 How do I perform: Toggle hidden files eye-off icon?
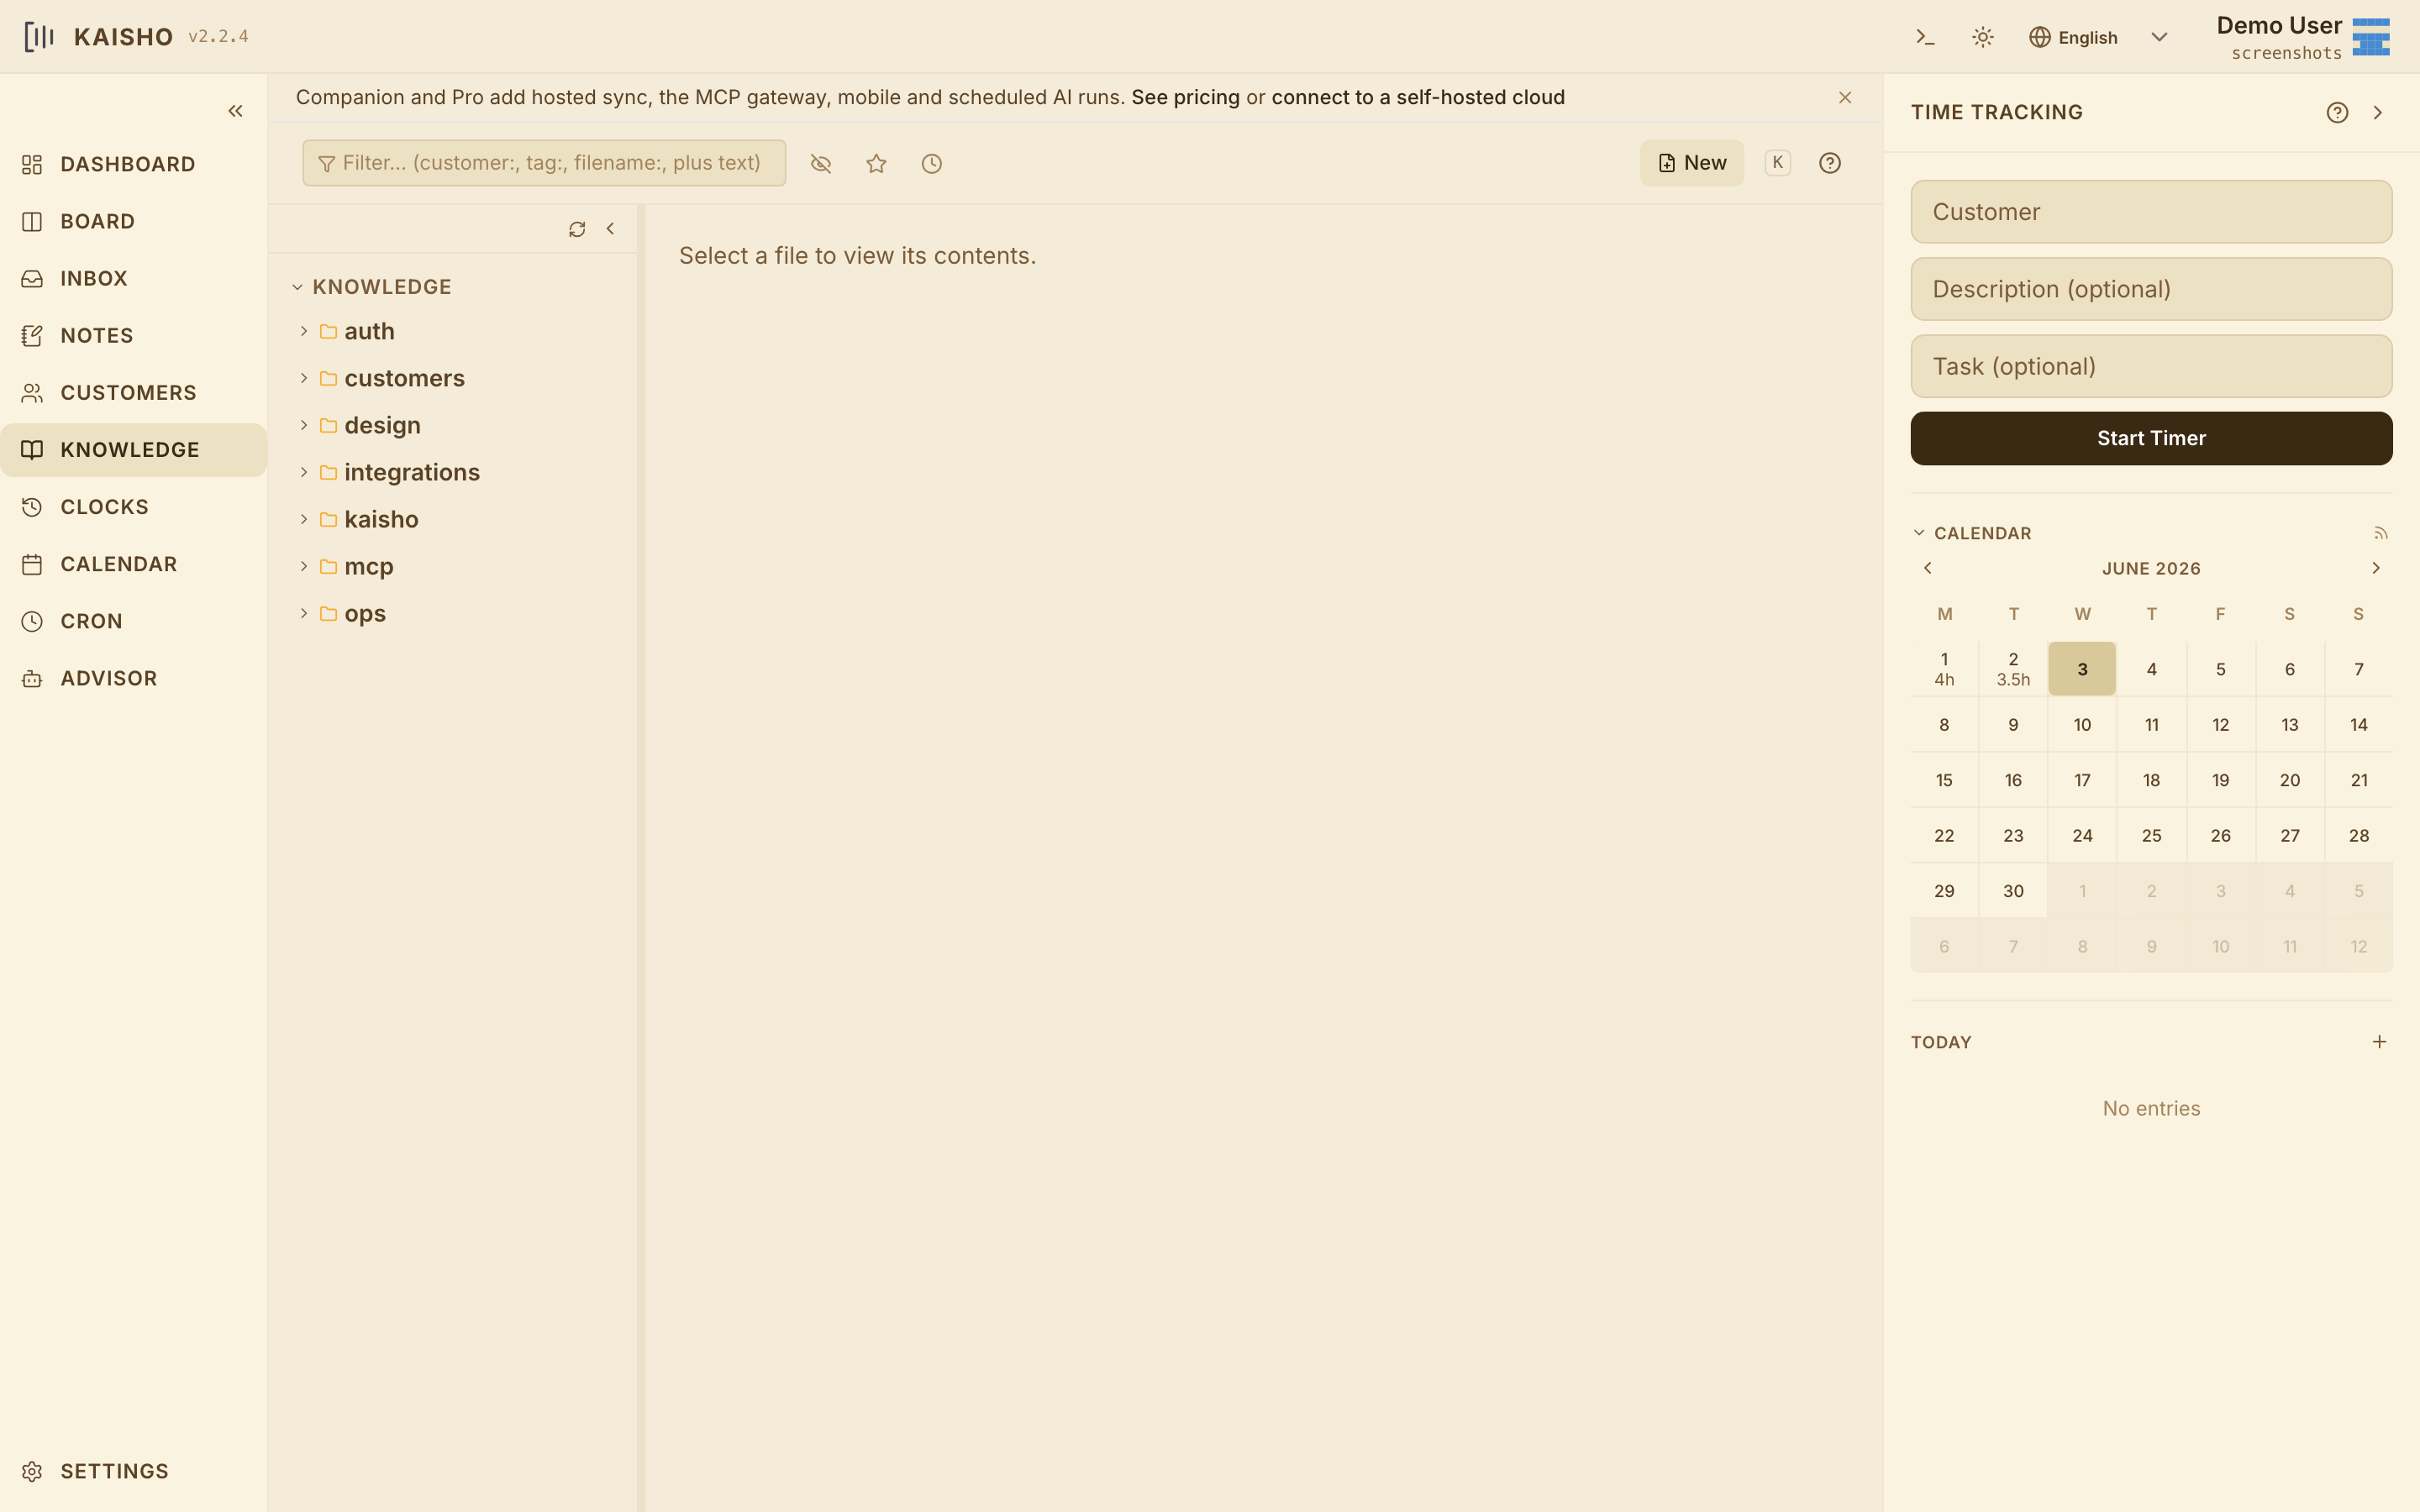click(821, 163)
